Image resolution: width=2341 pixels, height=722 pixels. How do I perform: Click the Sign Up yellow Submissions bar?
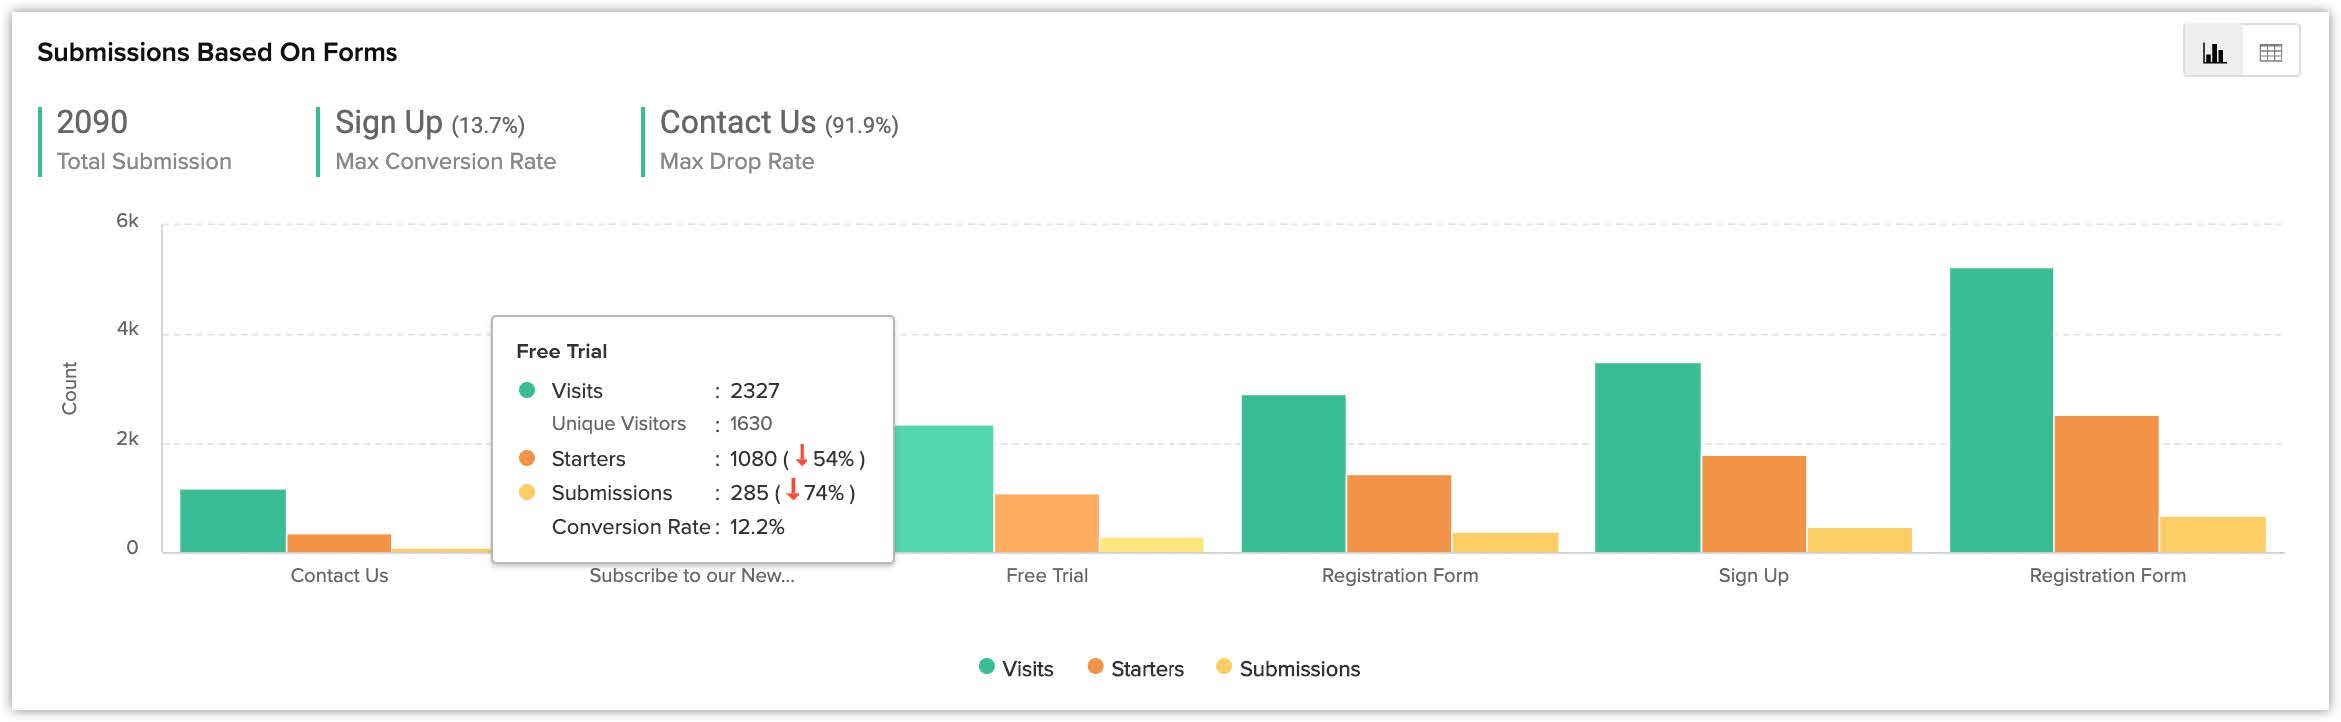pyautogui.click(x=1859, y=540)
